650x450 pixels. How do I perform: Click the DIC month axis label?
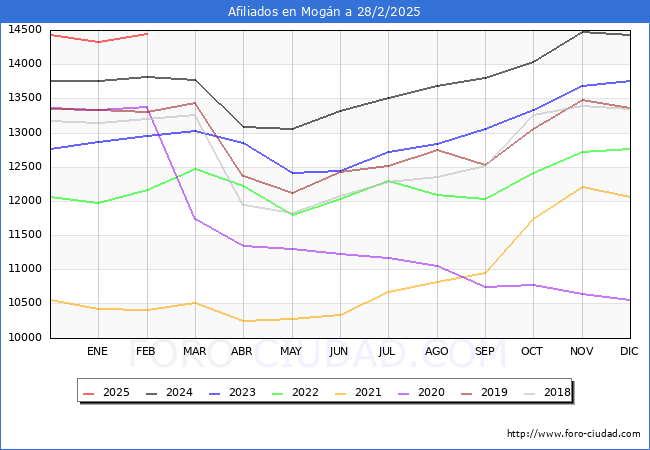point(629,351)
